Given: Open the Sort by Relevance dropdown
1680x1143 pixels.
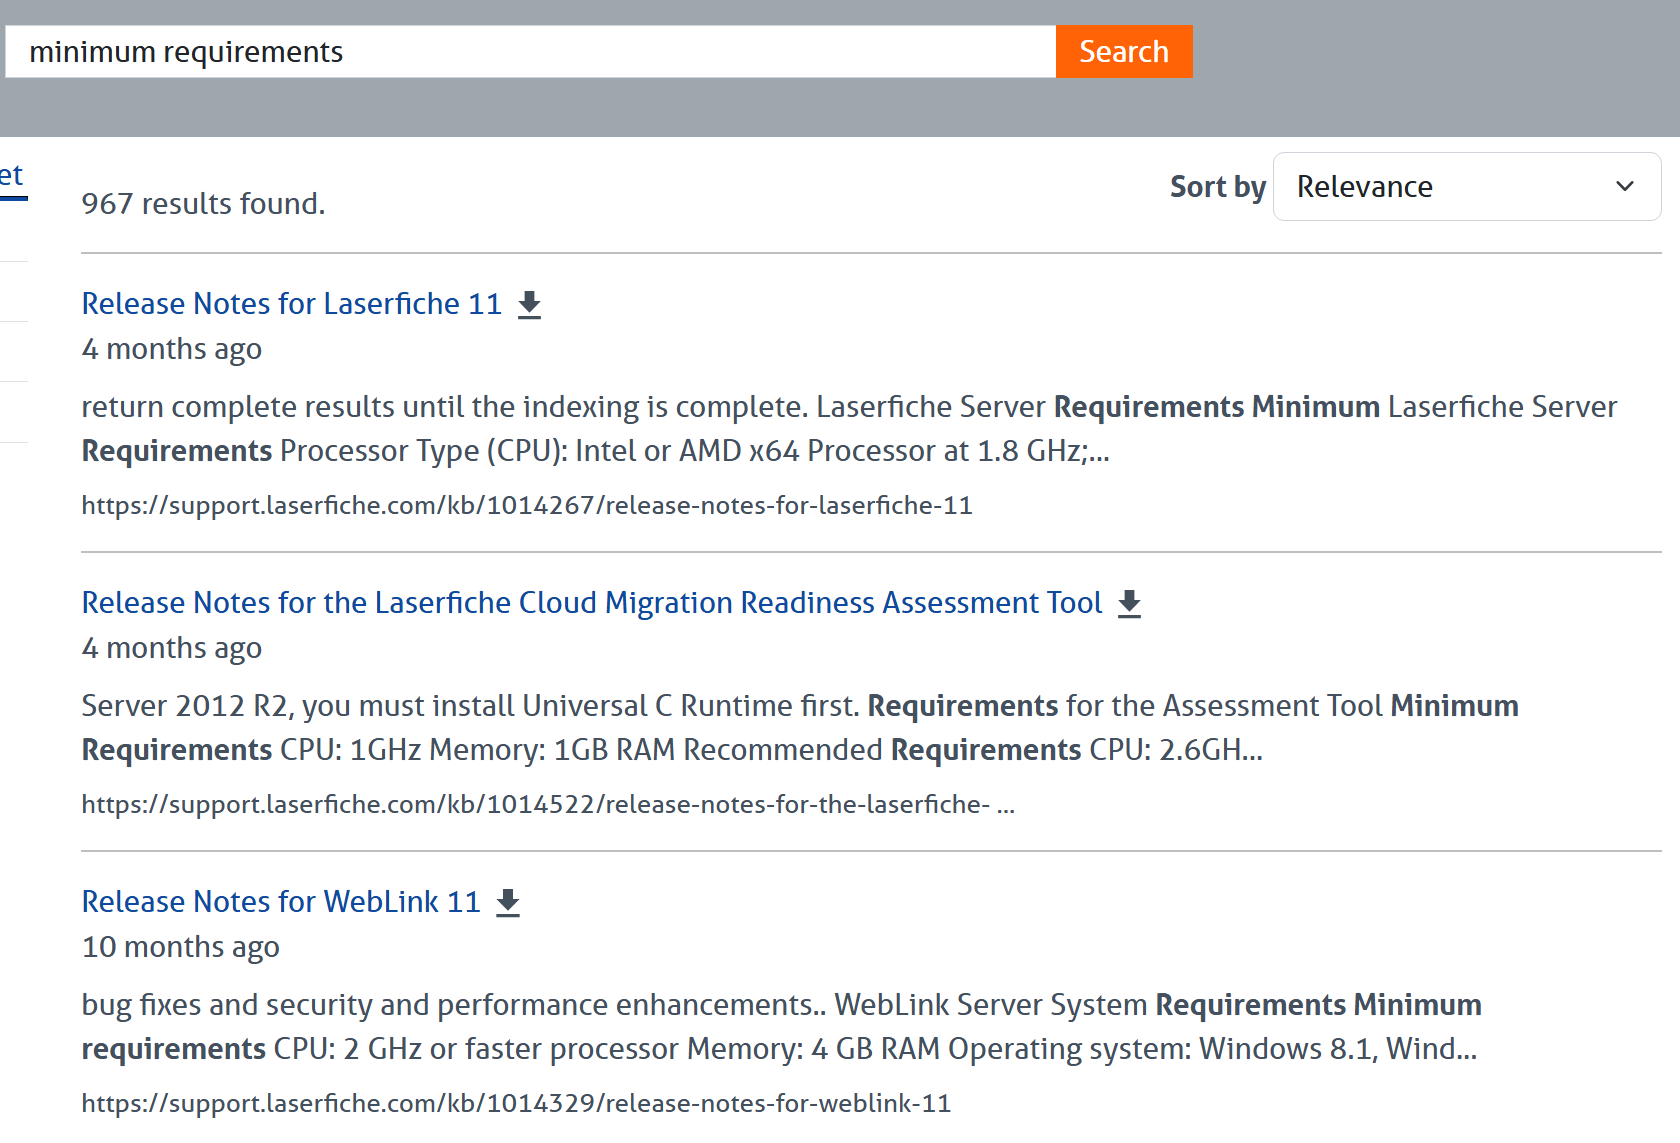Looking at the screenshot, I should [x=1466, y=186].
